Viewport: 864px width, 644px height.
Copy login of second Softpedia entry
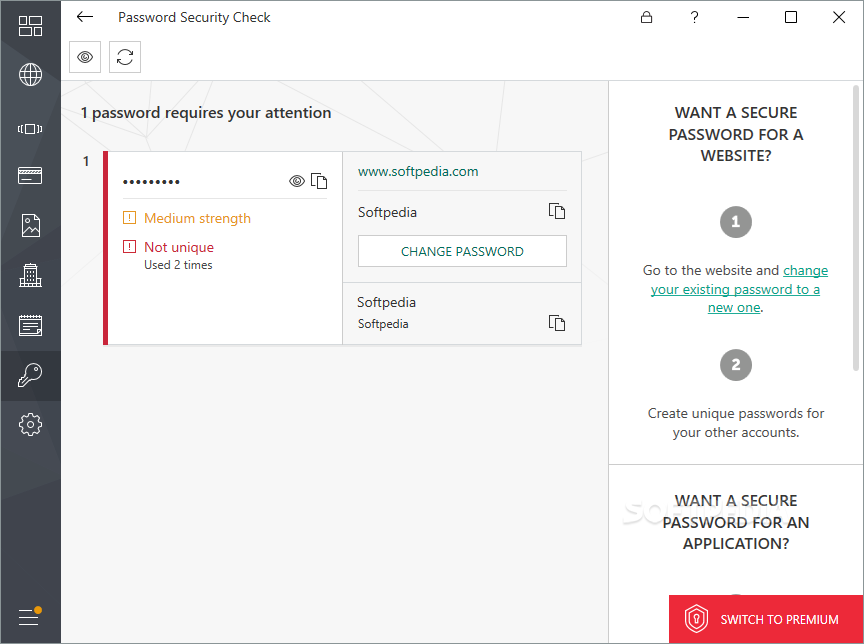[557, 323]
